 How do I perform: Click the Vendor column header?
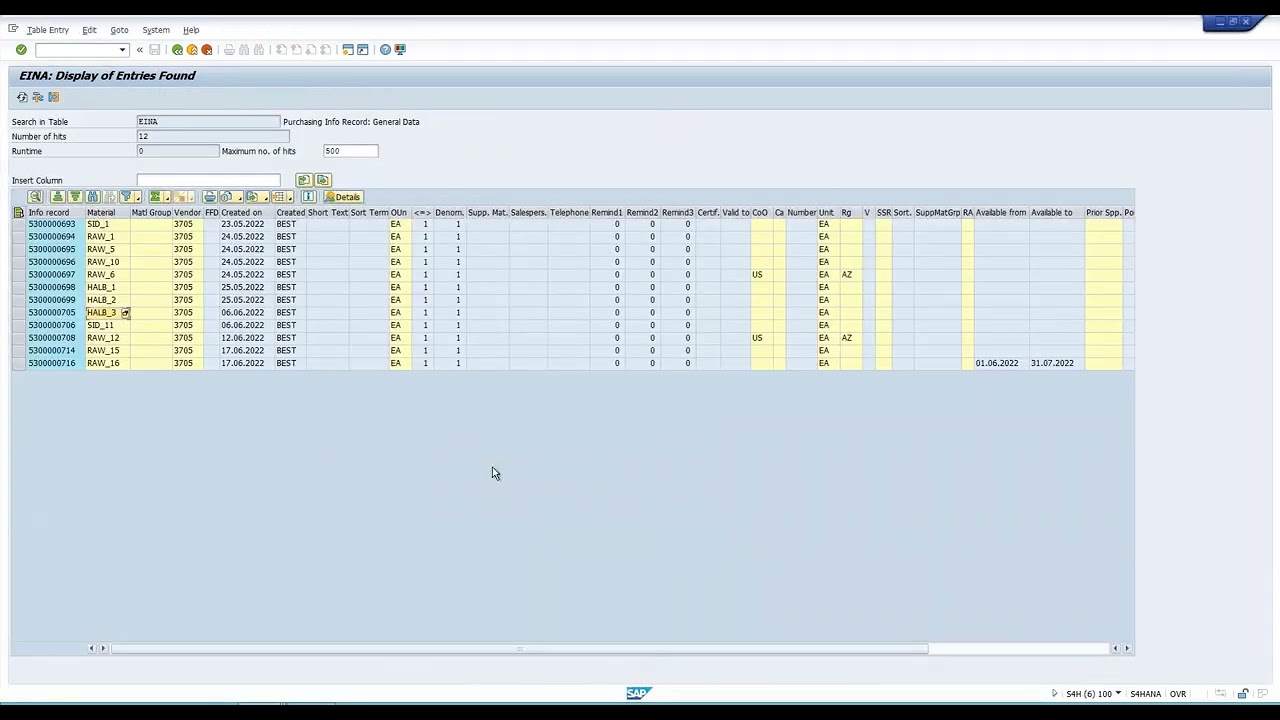click(x=187, y=212)
